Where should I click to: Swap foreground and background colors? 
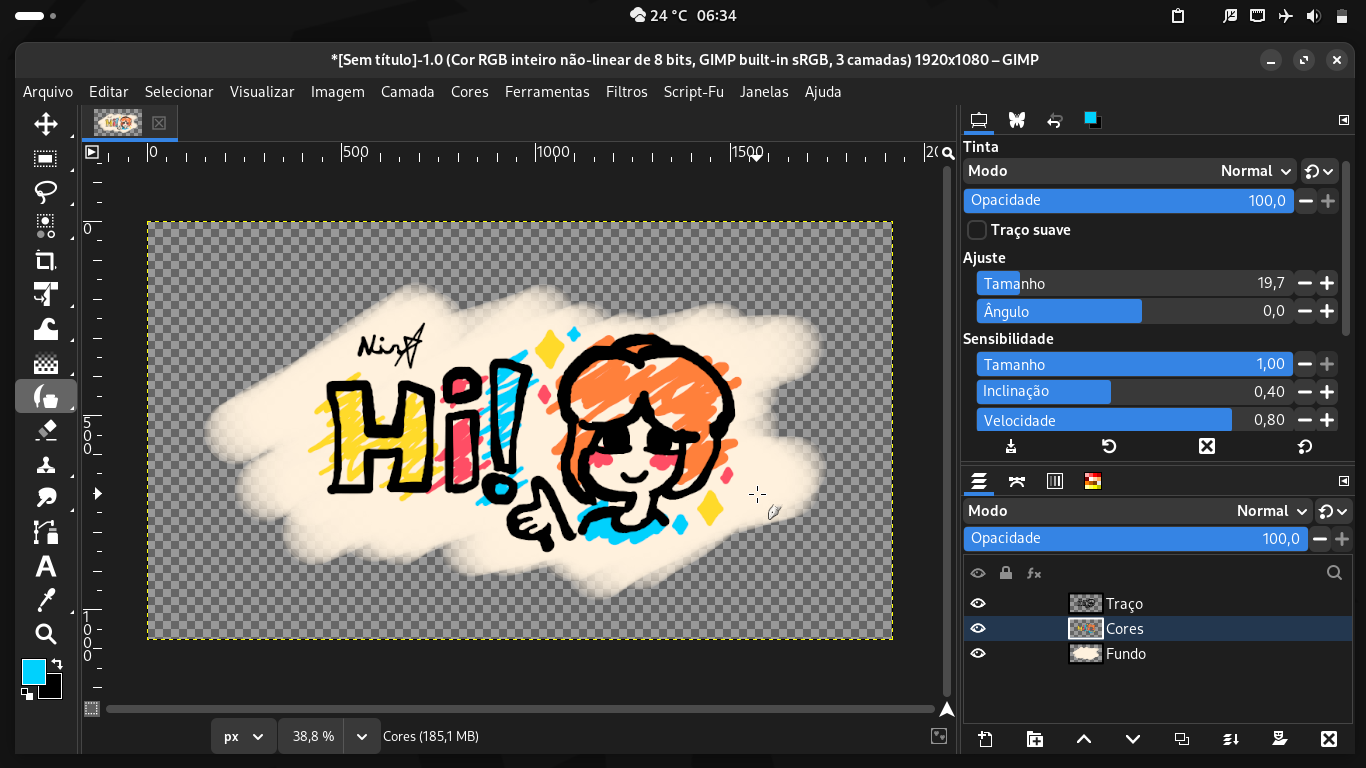pyautogui.click(x=57, y=664)
